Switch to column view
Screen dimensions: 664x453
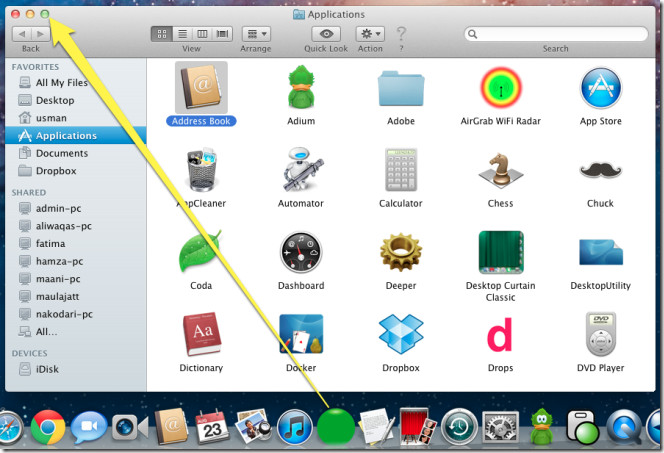point(202,34)
